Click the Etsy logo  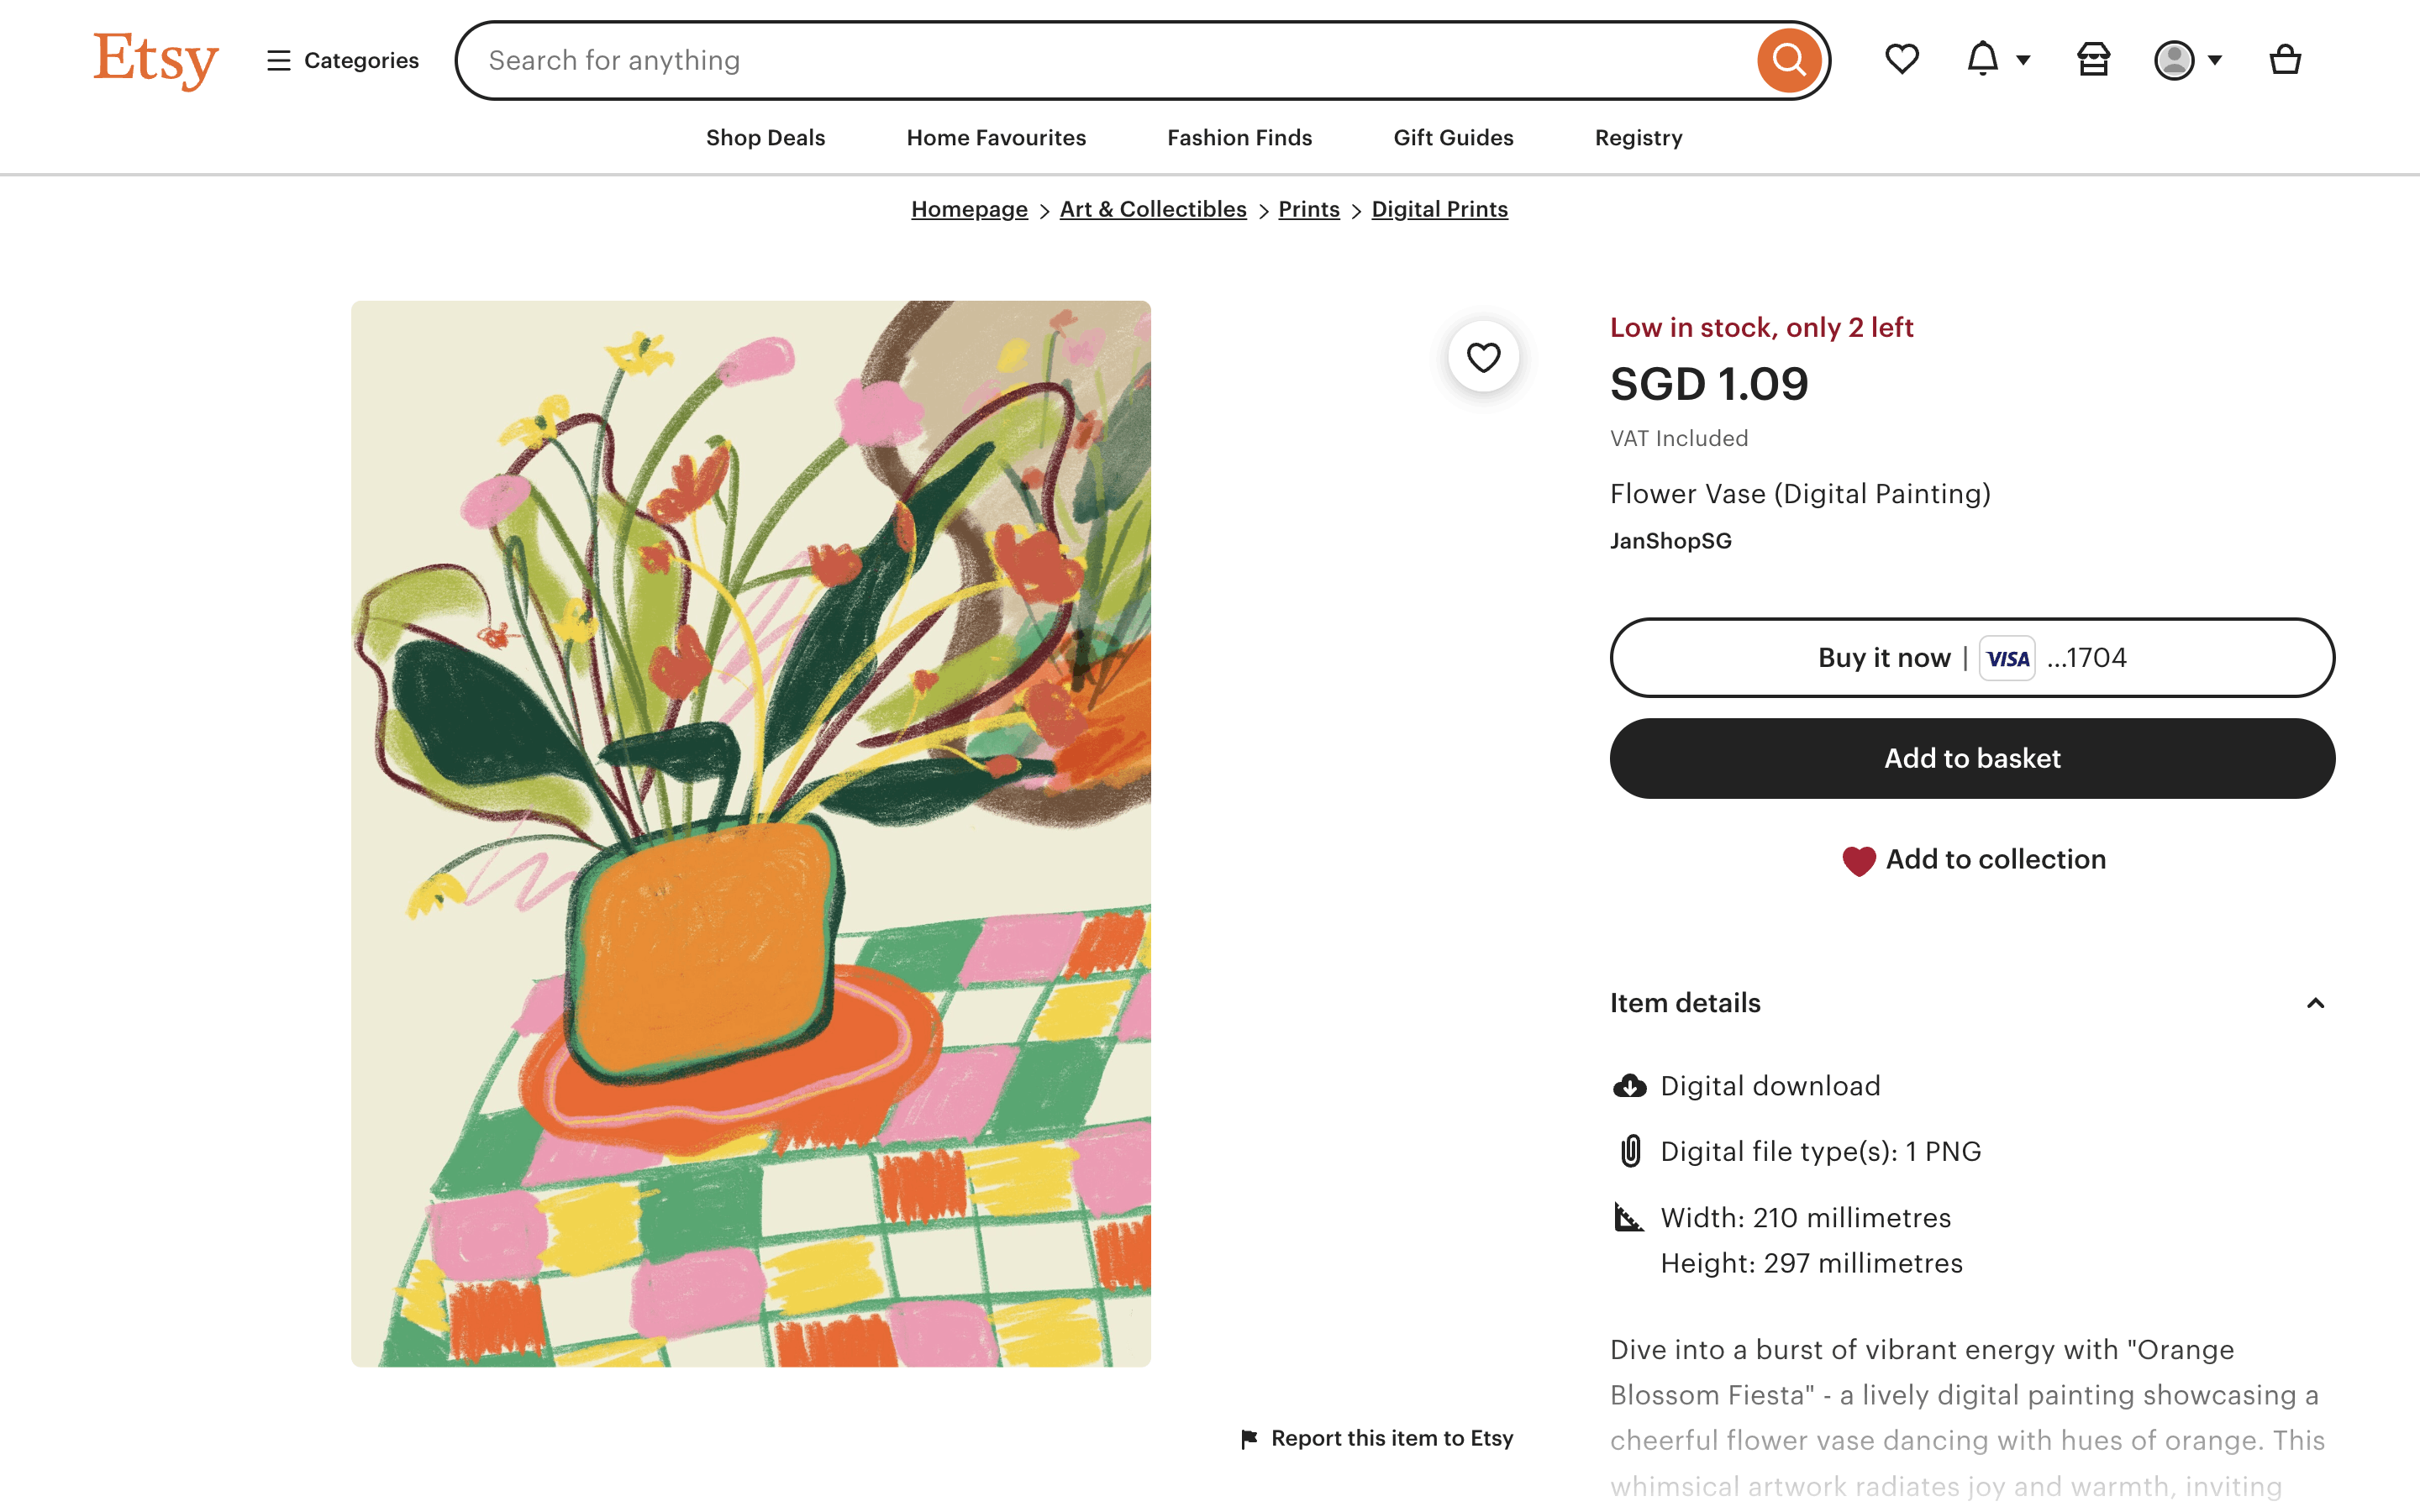click(x=156, y=60)
